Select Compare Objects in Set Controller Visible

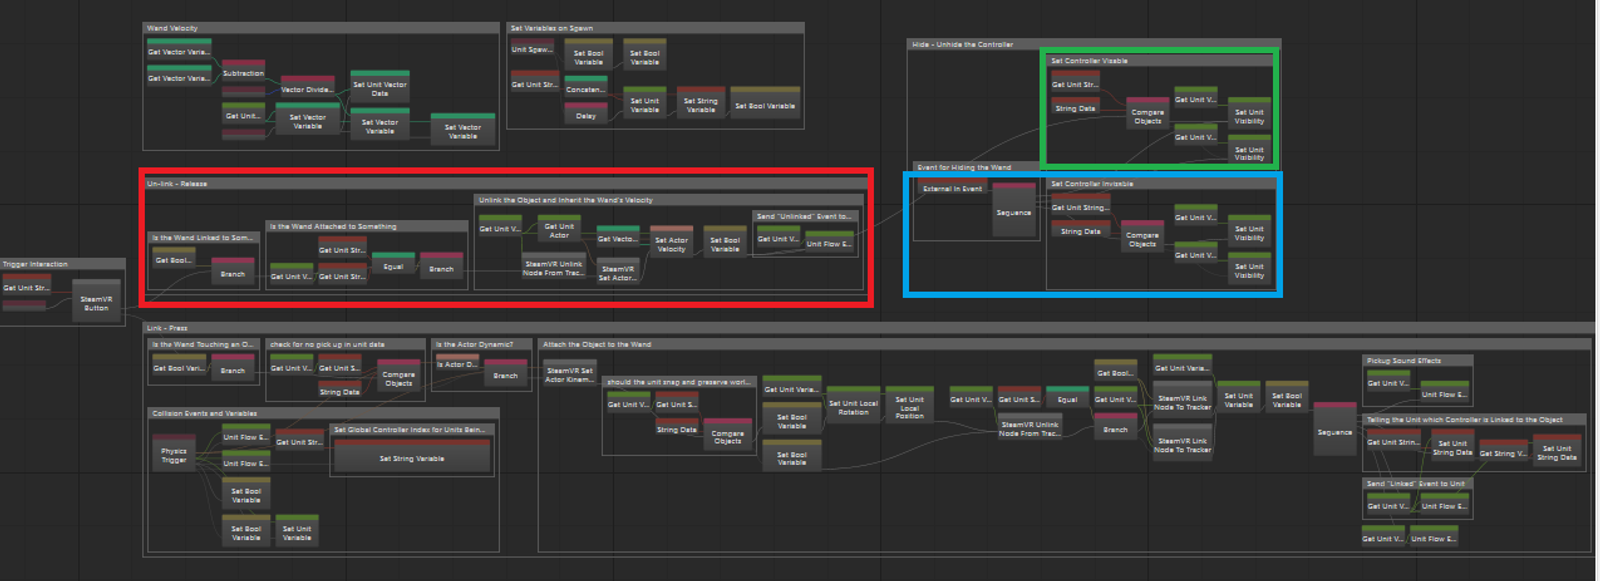[x=1148, y=113]
